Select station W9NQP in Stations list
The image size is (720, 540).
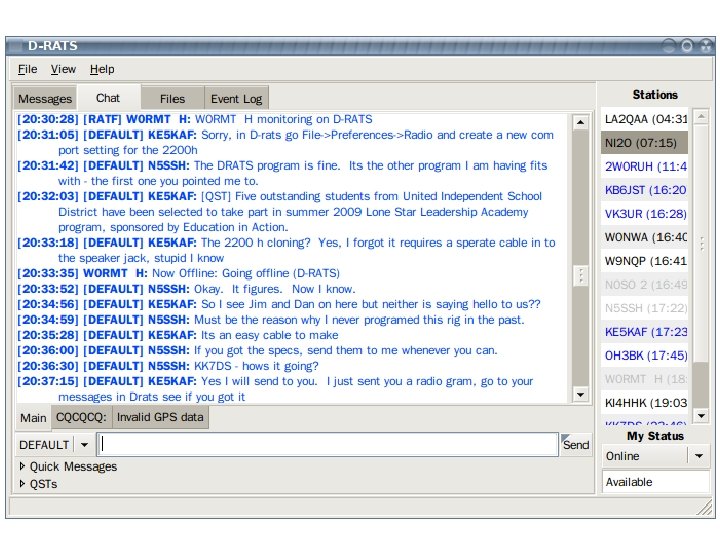[x=645, y=261]
